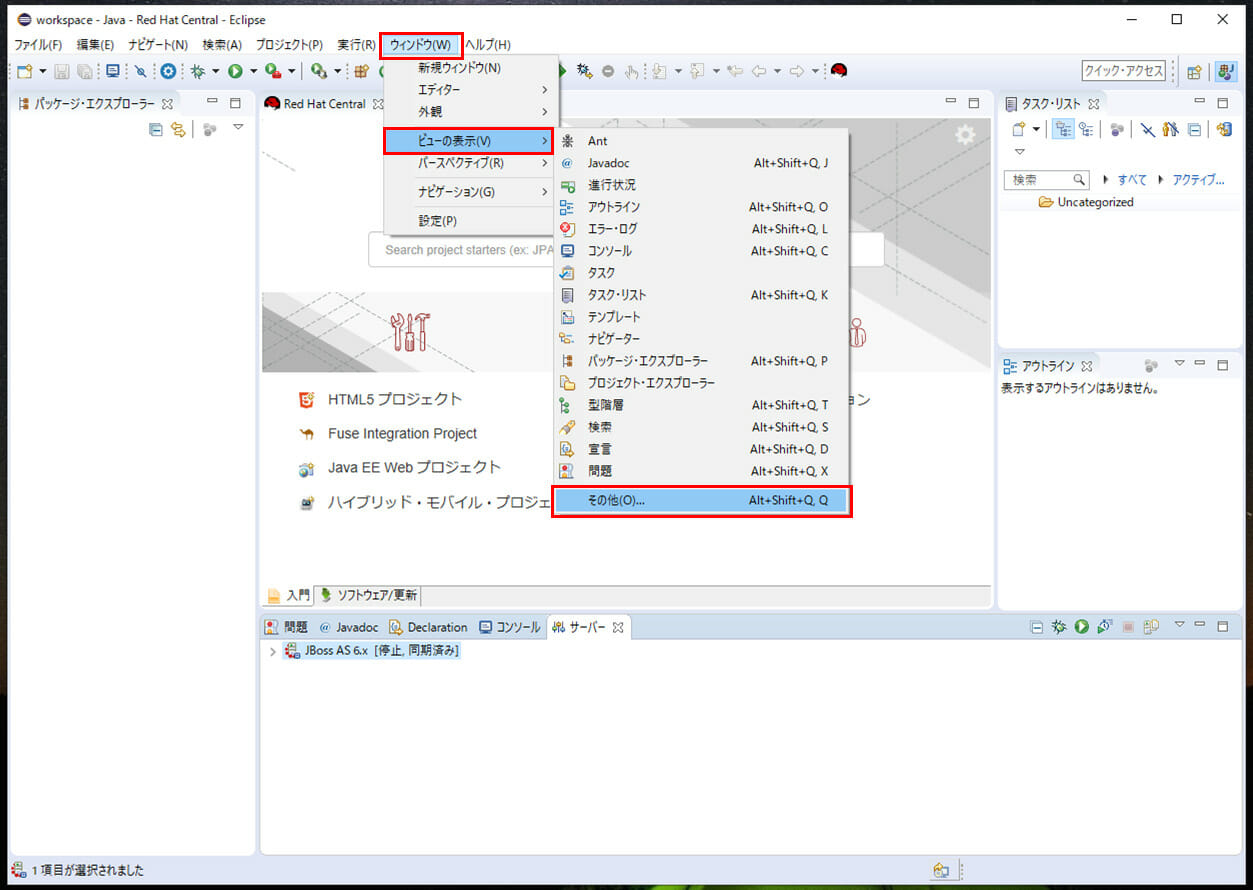Collapse all in Package Explorer
This screenshot has width=1253, height=890.
point(155,129)
